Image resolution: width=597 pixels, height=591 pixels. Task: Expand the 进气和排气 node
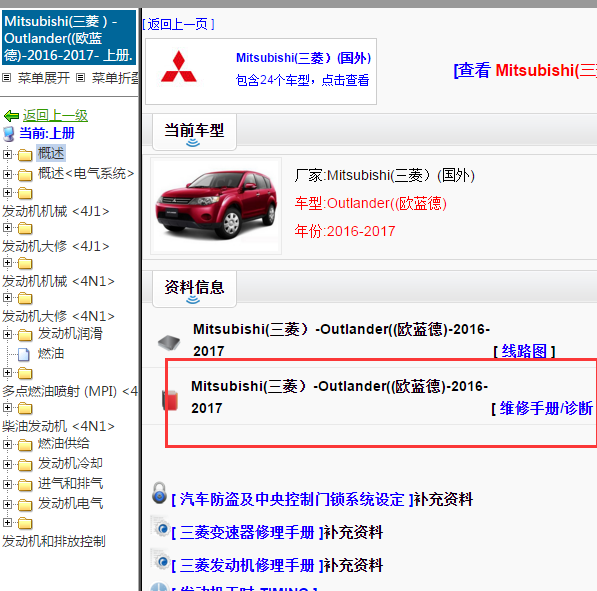[x=7, y=484]
